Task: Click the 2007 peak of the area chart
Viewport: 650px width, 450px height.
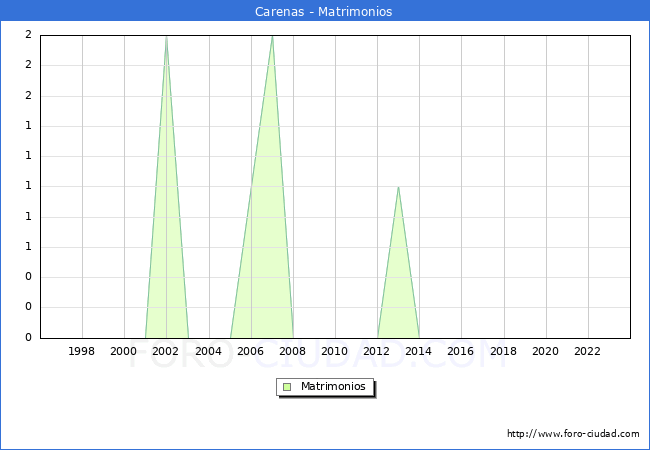Action: [272, 37]
